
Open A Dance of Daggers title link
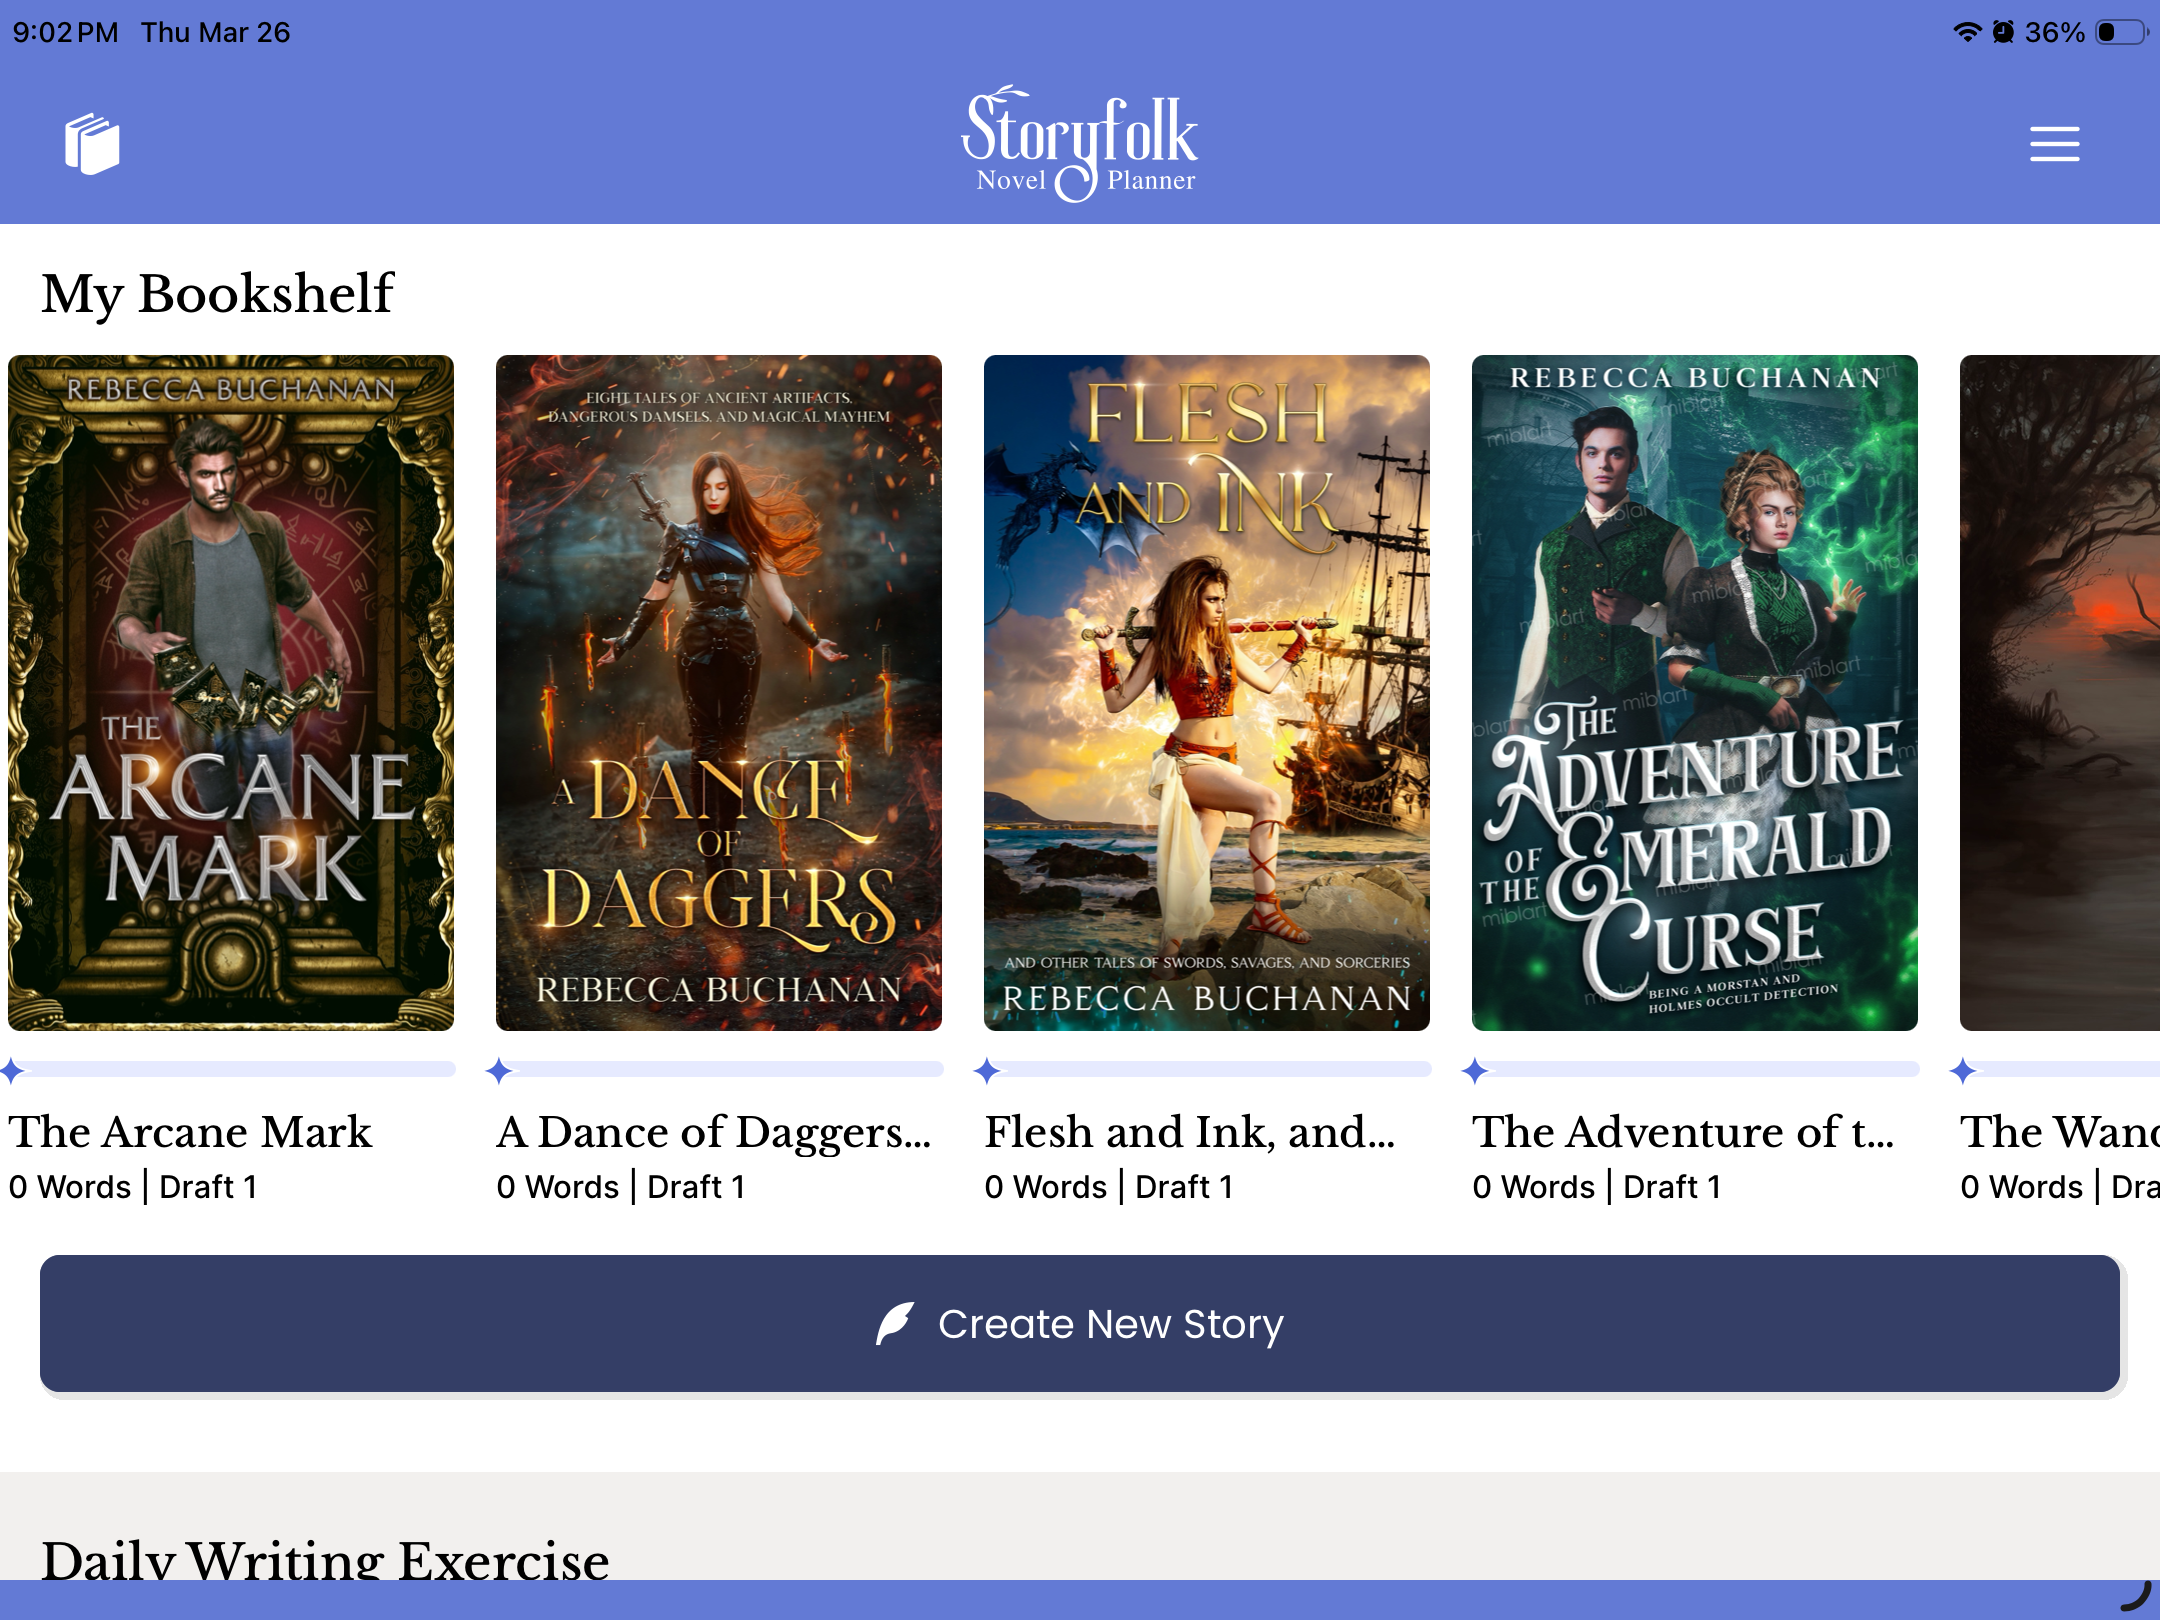click(714, 1132)
